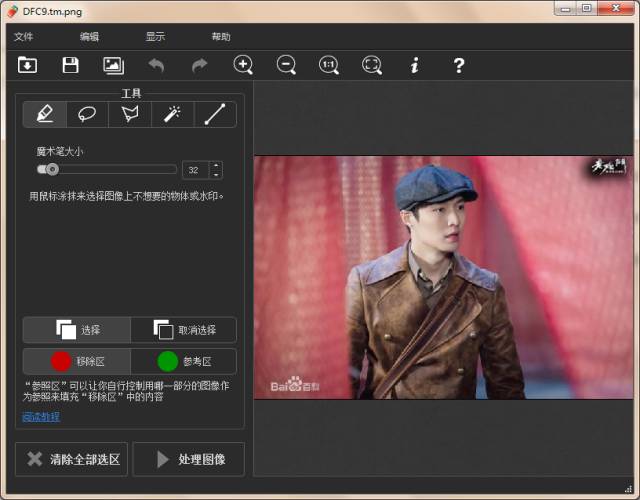Image resolution: width=640 pixels, height=500 pixels.
Task: Toggle the 选择 selection mode
Action: pyautogui.click(x=77, y=330)
